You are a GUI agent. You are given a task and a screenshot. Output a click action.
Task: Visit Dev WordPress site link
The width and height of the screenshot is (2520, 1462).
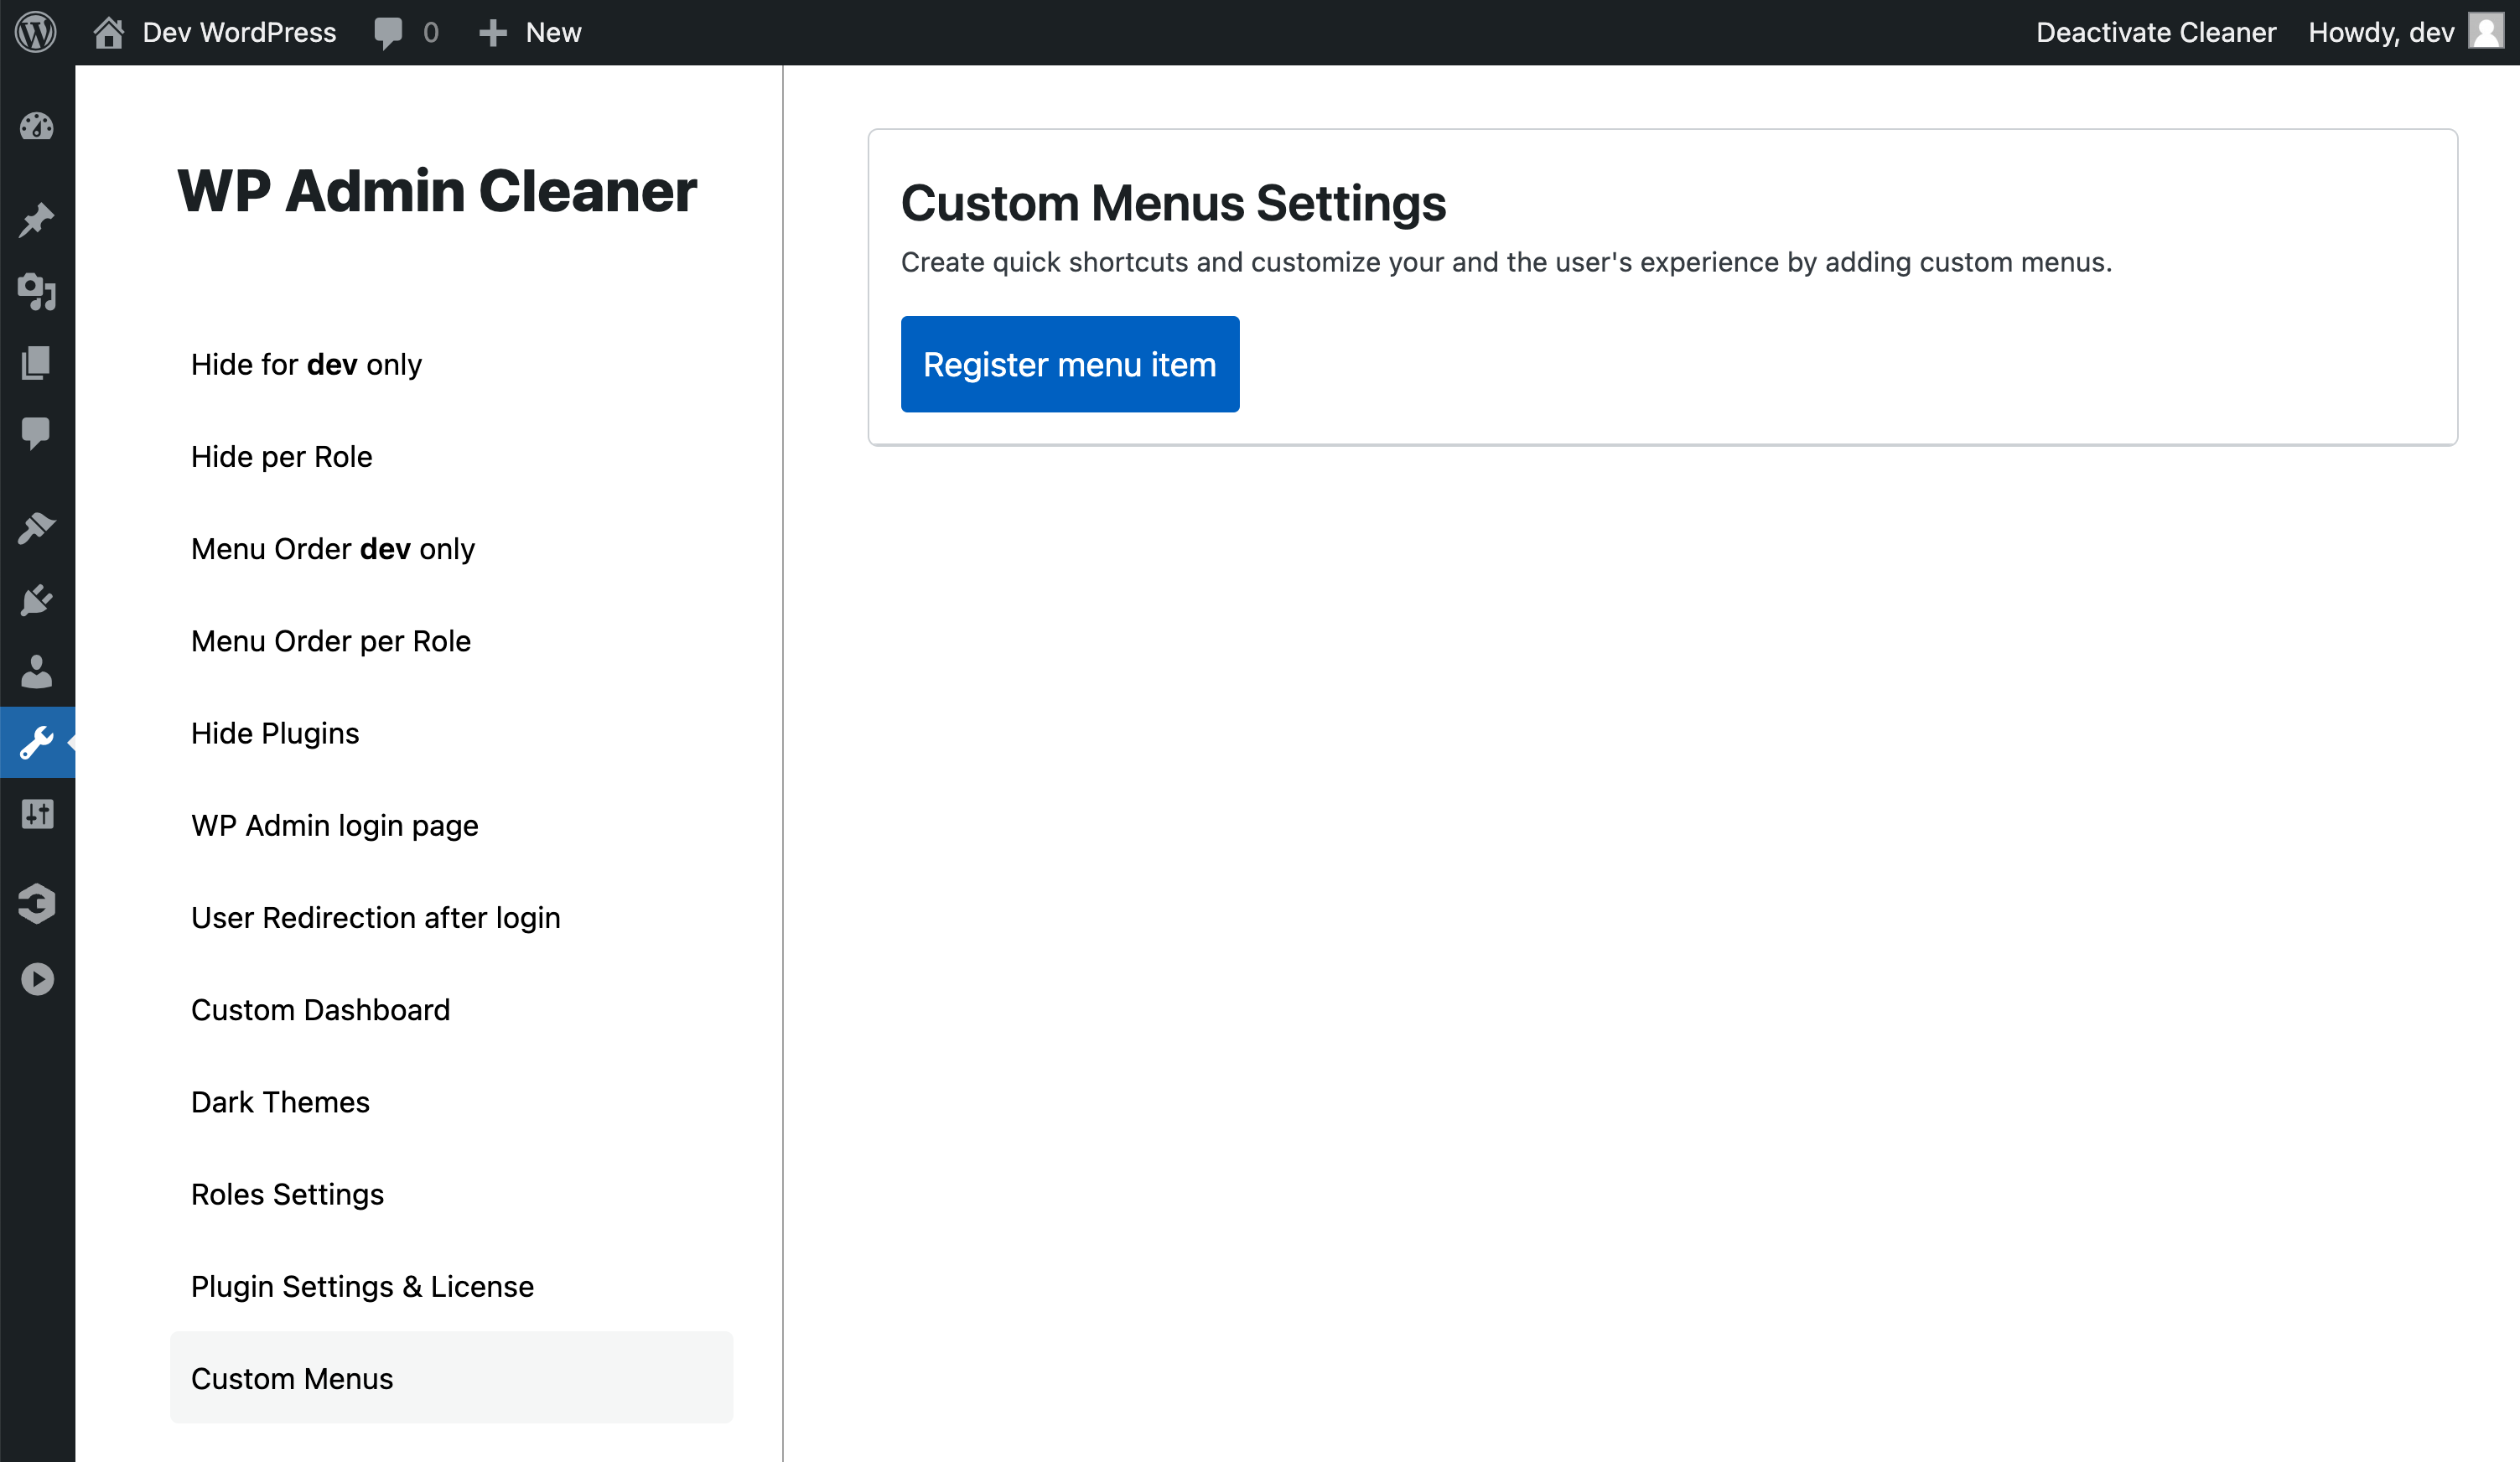[239, 32]
